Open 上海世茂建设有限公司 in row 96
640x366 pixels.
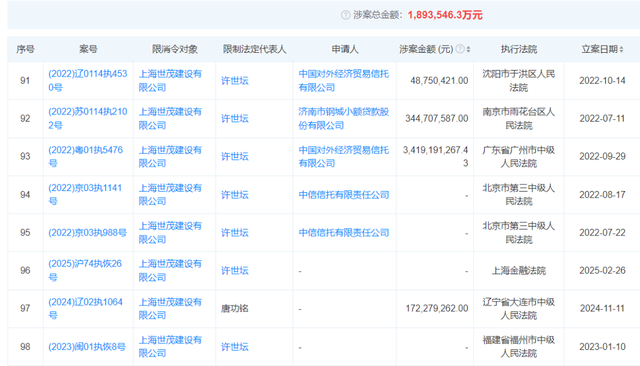170,270
